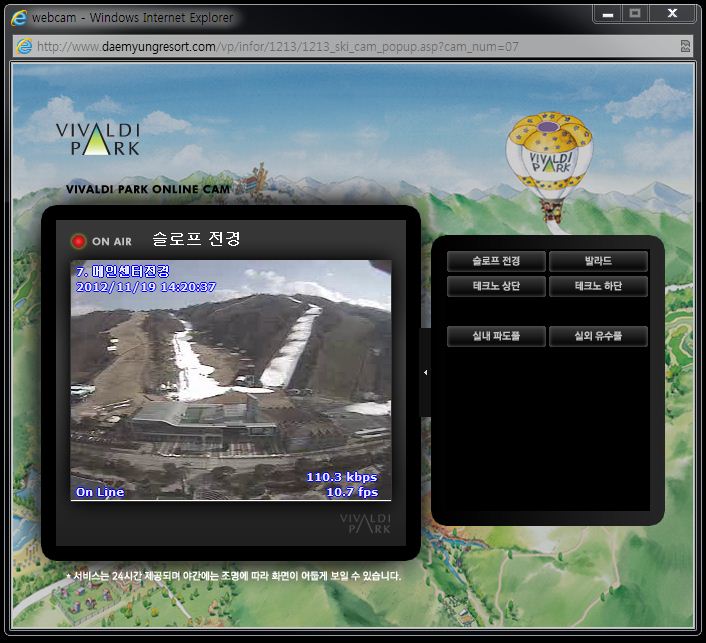The image size is (706, 643).
Task: Switch to the 발라드 camera view
Action: (x=598, y=261)
